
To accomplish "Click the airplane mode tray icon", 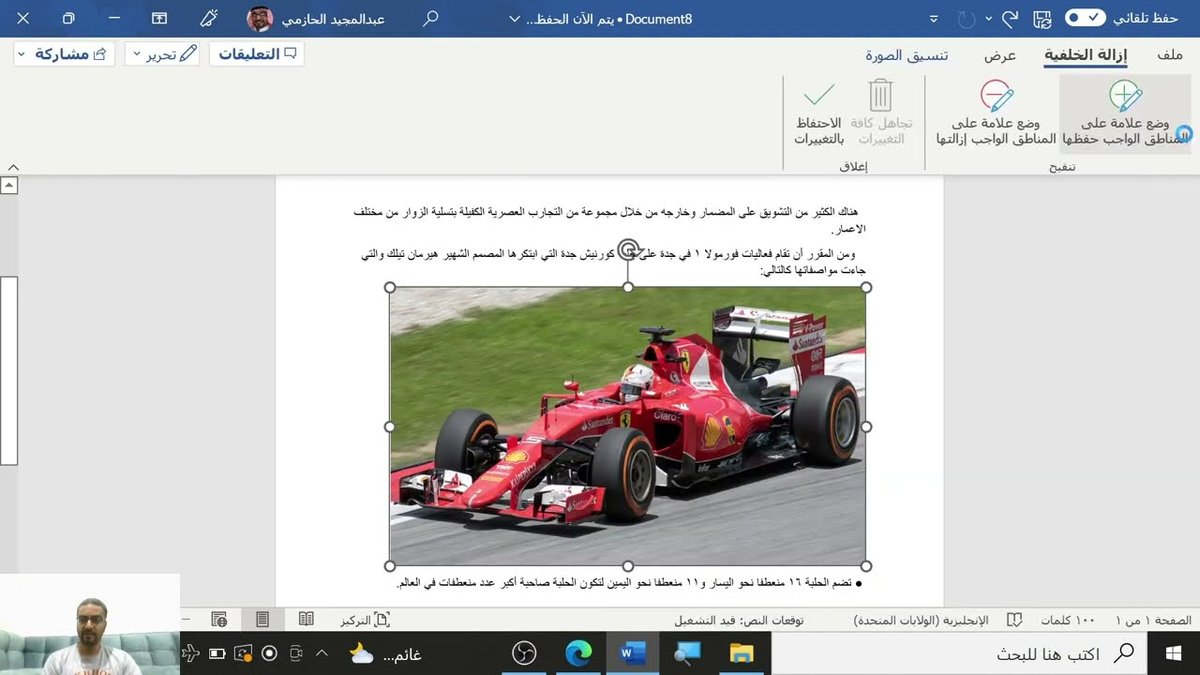I will 190,654.
